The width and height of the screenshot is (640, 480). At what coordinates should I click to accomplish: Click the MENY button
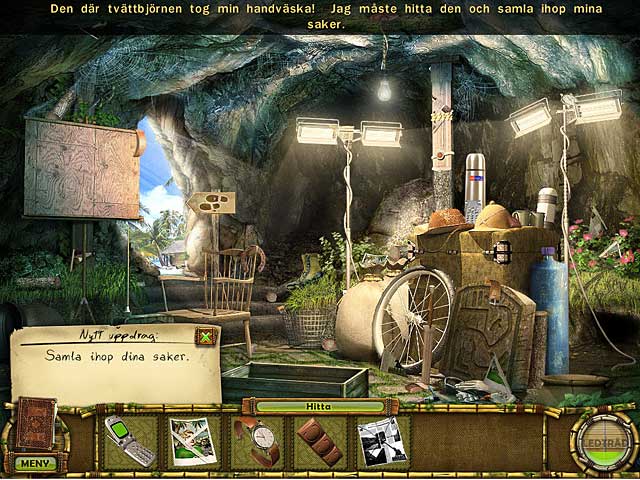click(35, 462)
